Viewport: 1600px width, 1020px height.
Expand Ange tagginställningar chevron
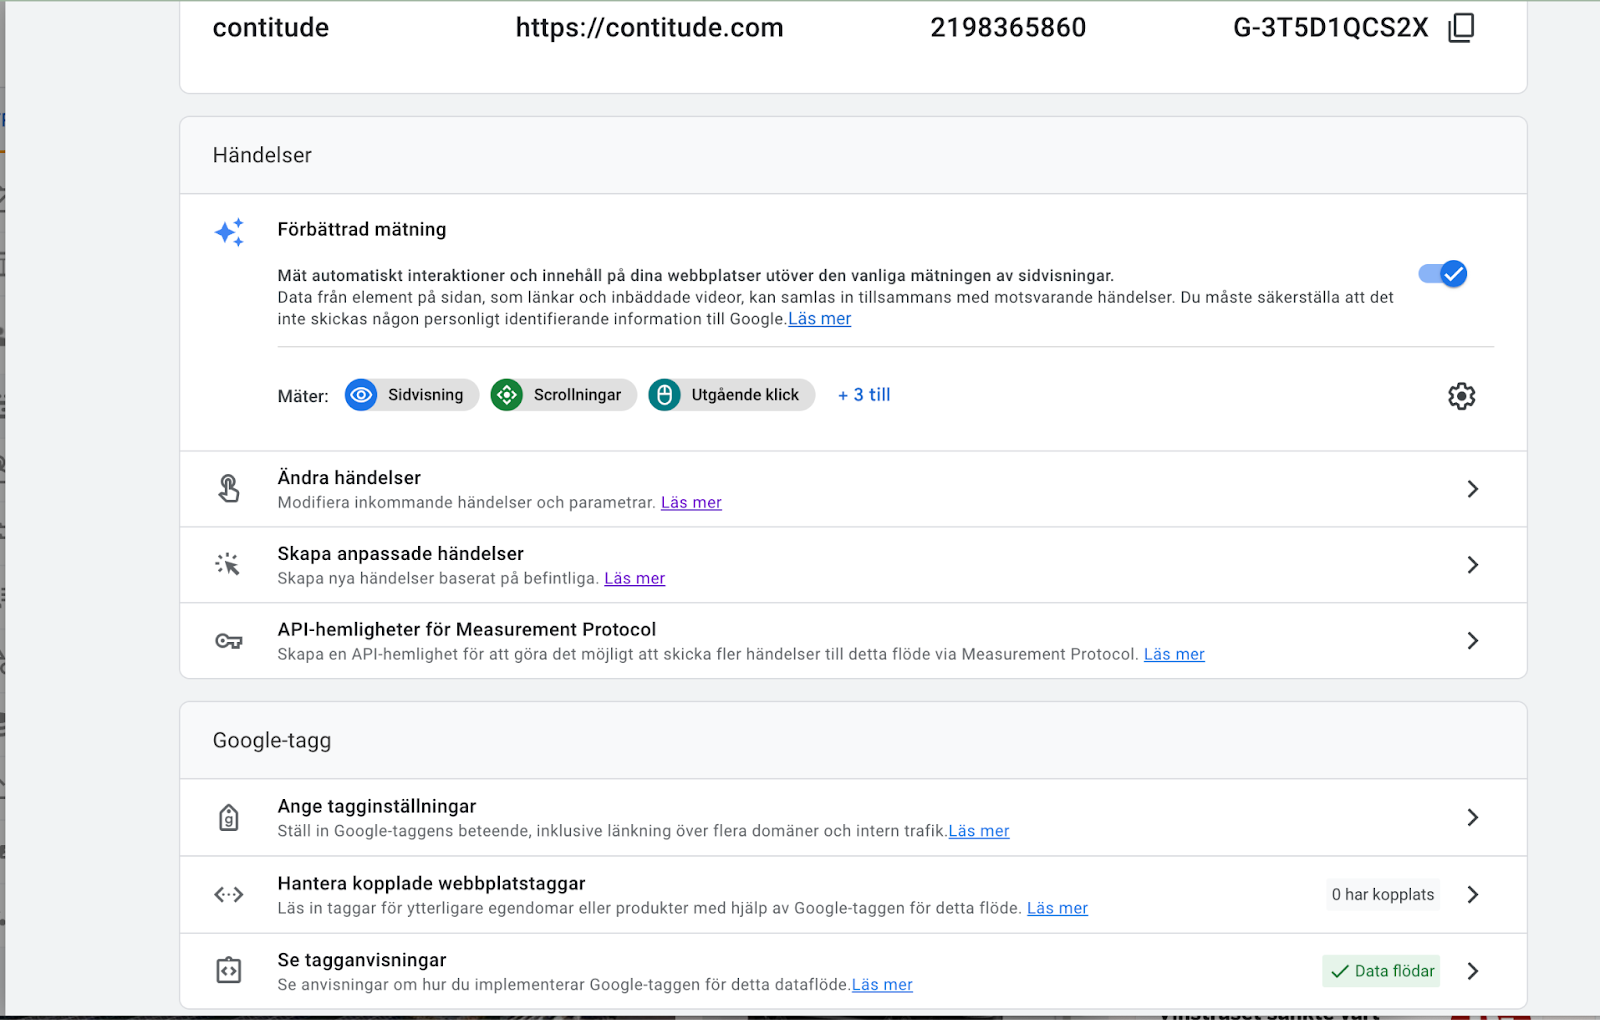point(1472,818)
